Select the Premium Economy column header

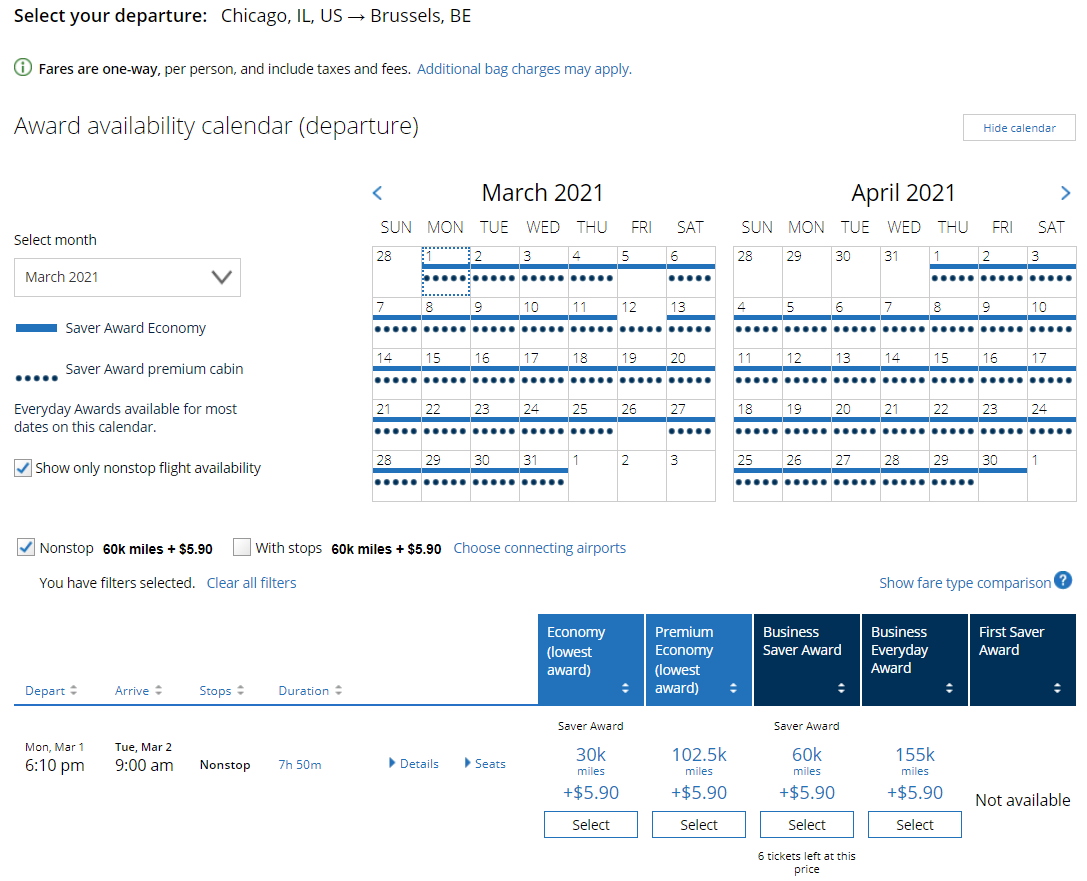(699, 659)
